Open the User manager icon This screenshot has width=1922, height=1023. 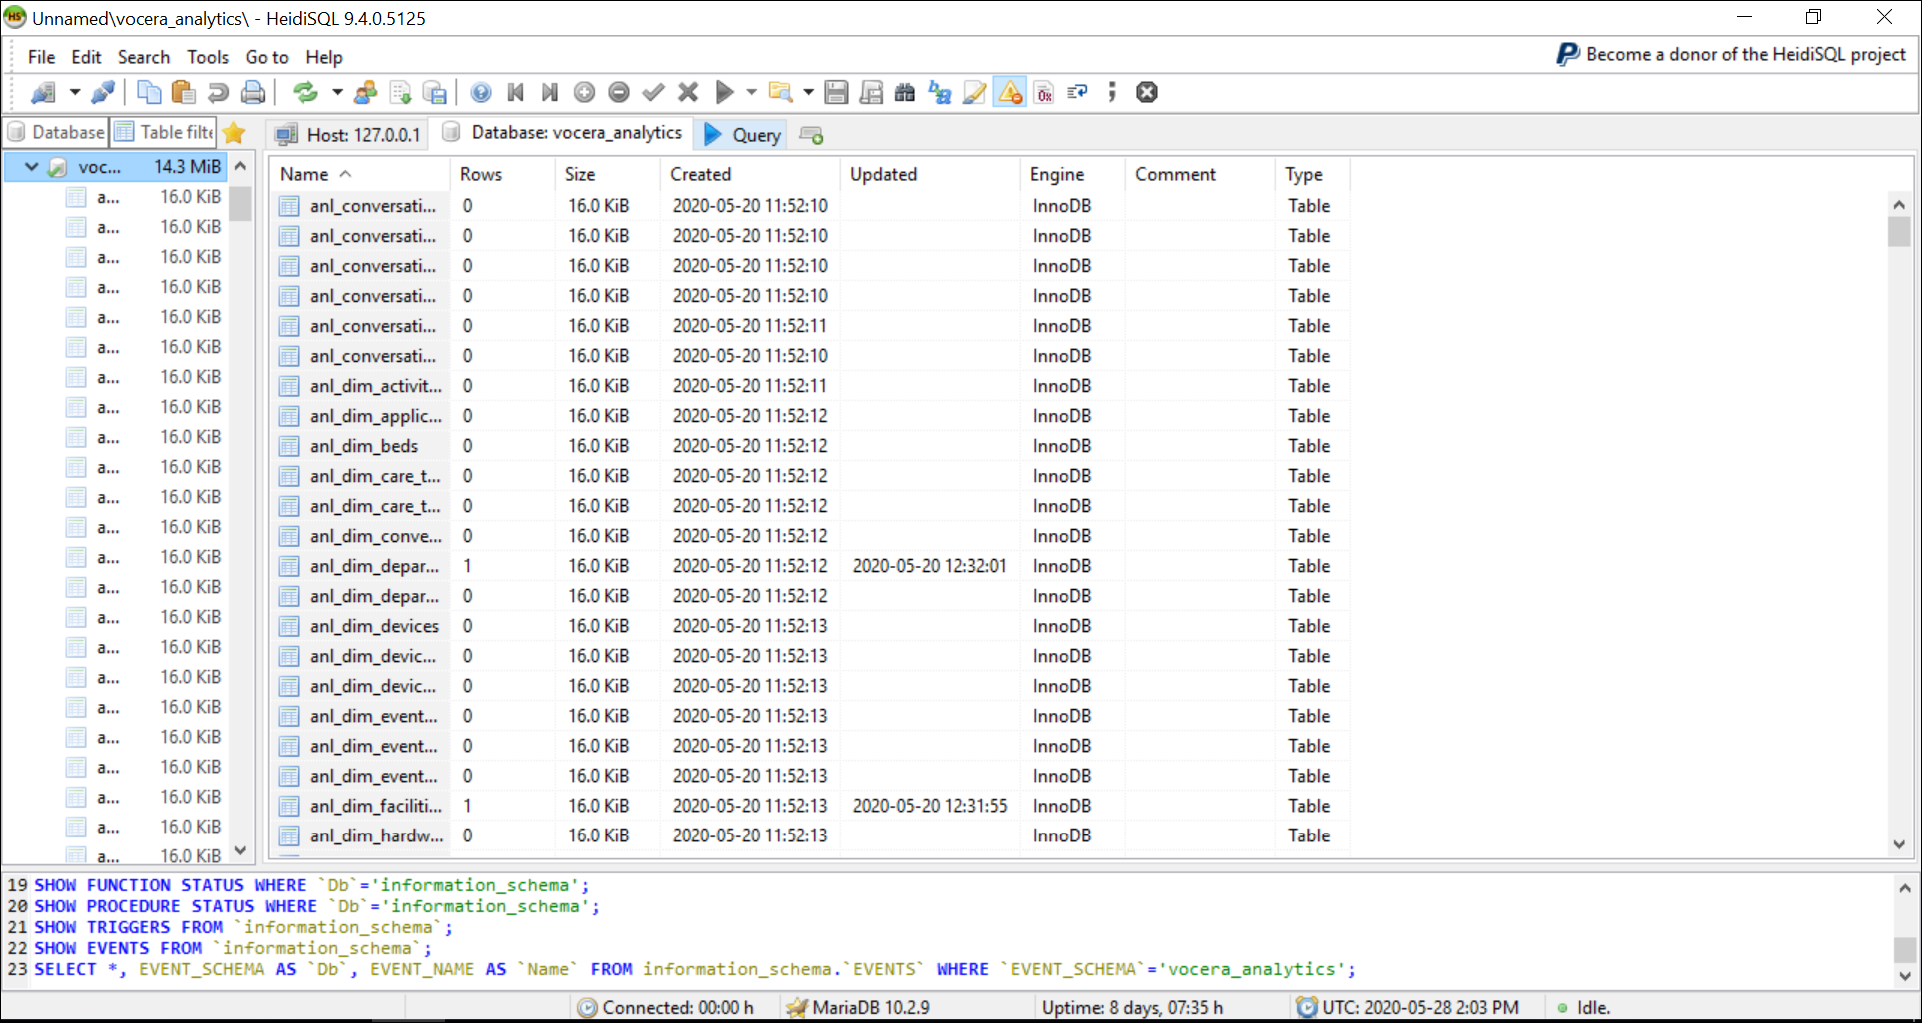(365, 92)
